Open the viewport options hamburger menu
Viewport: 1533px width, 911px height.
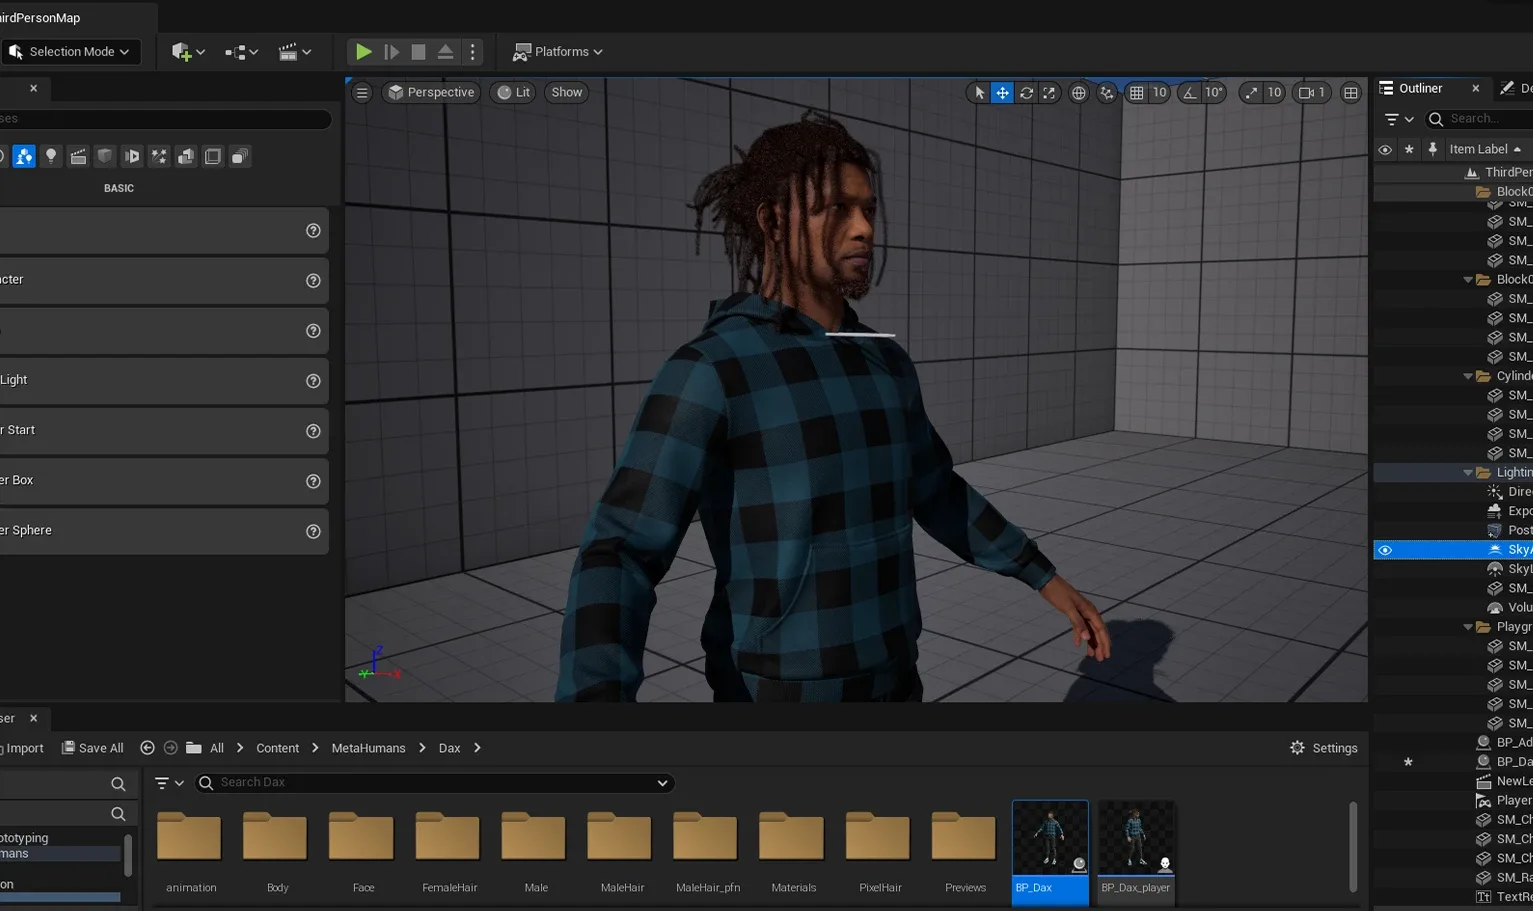[x=361, y=92]
